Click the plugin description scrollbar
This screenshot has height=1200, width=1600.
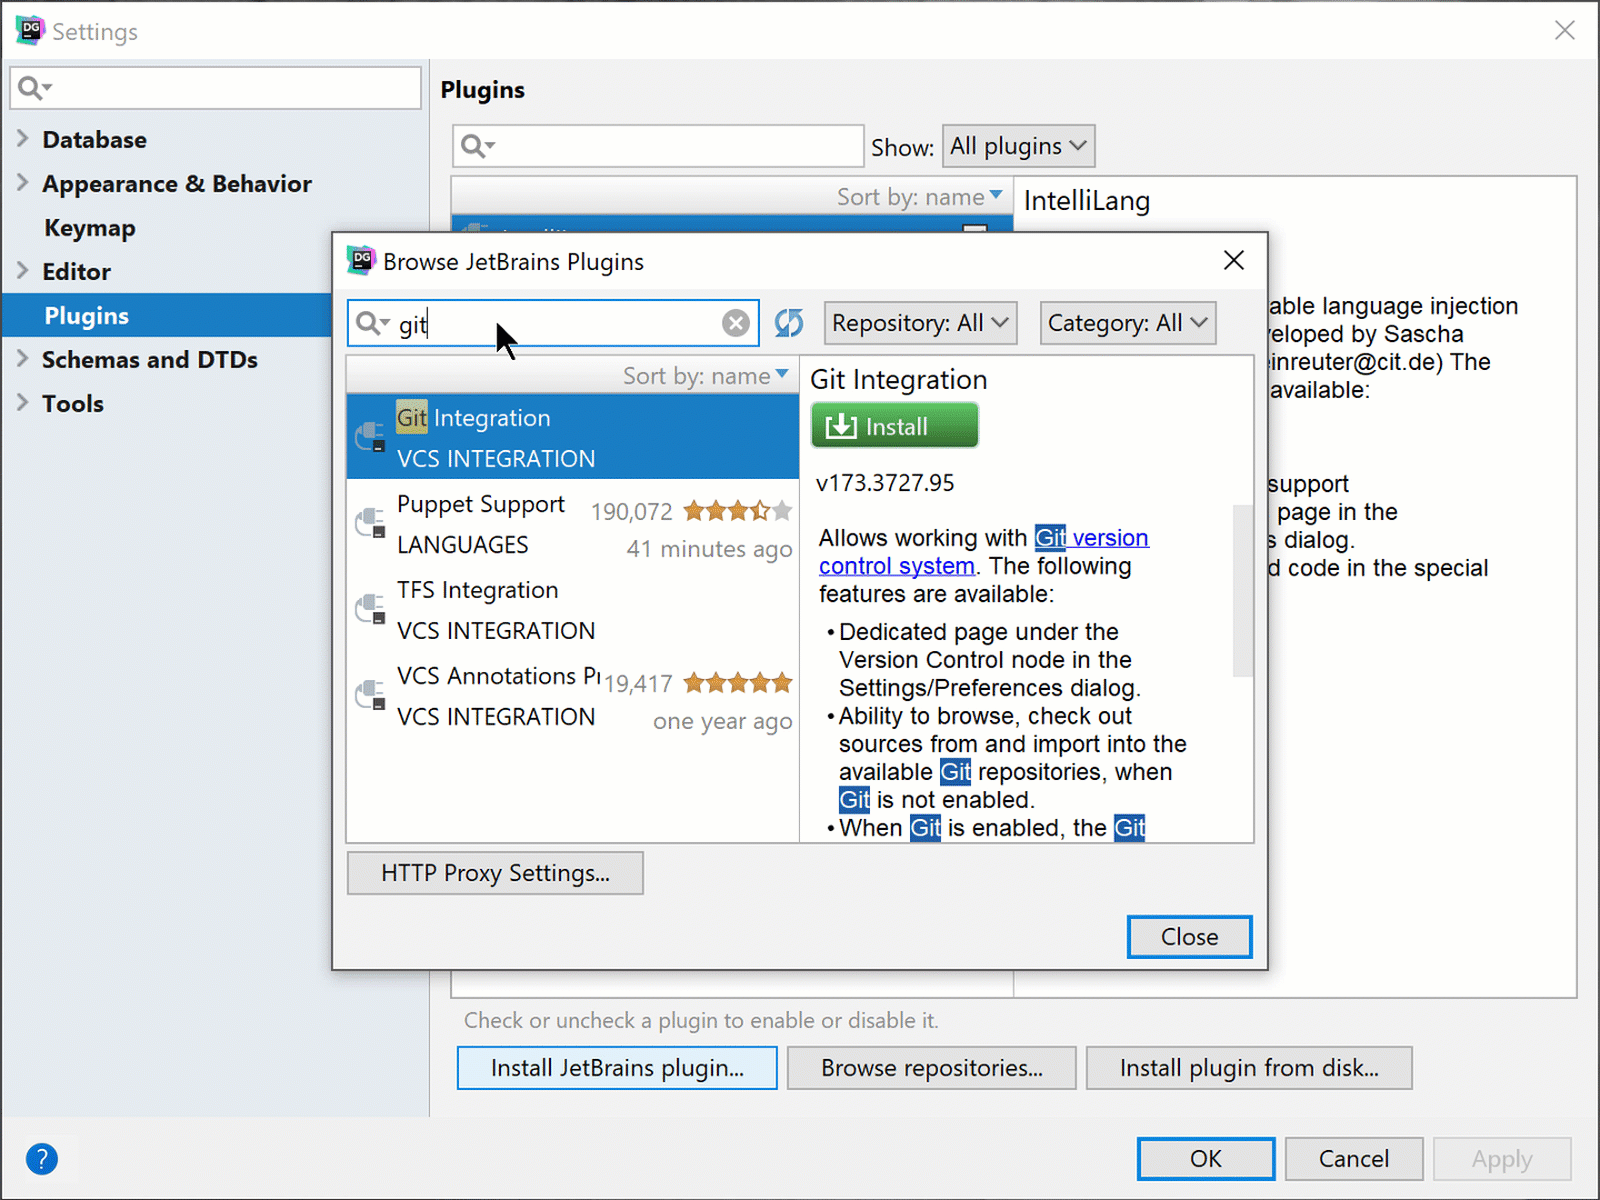pyautogui.click(x=1242, y=590)
